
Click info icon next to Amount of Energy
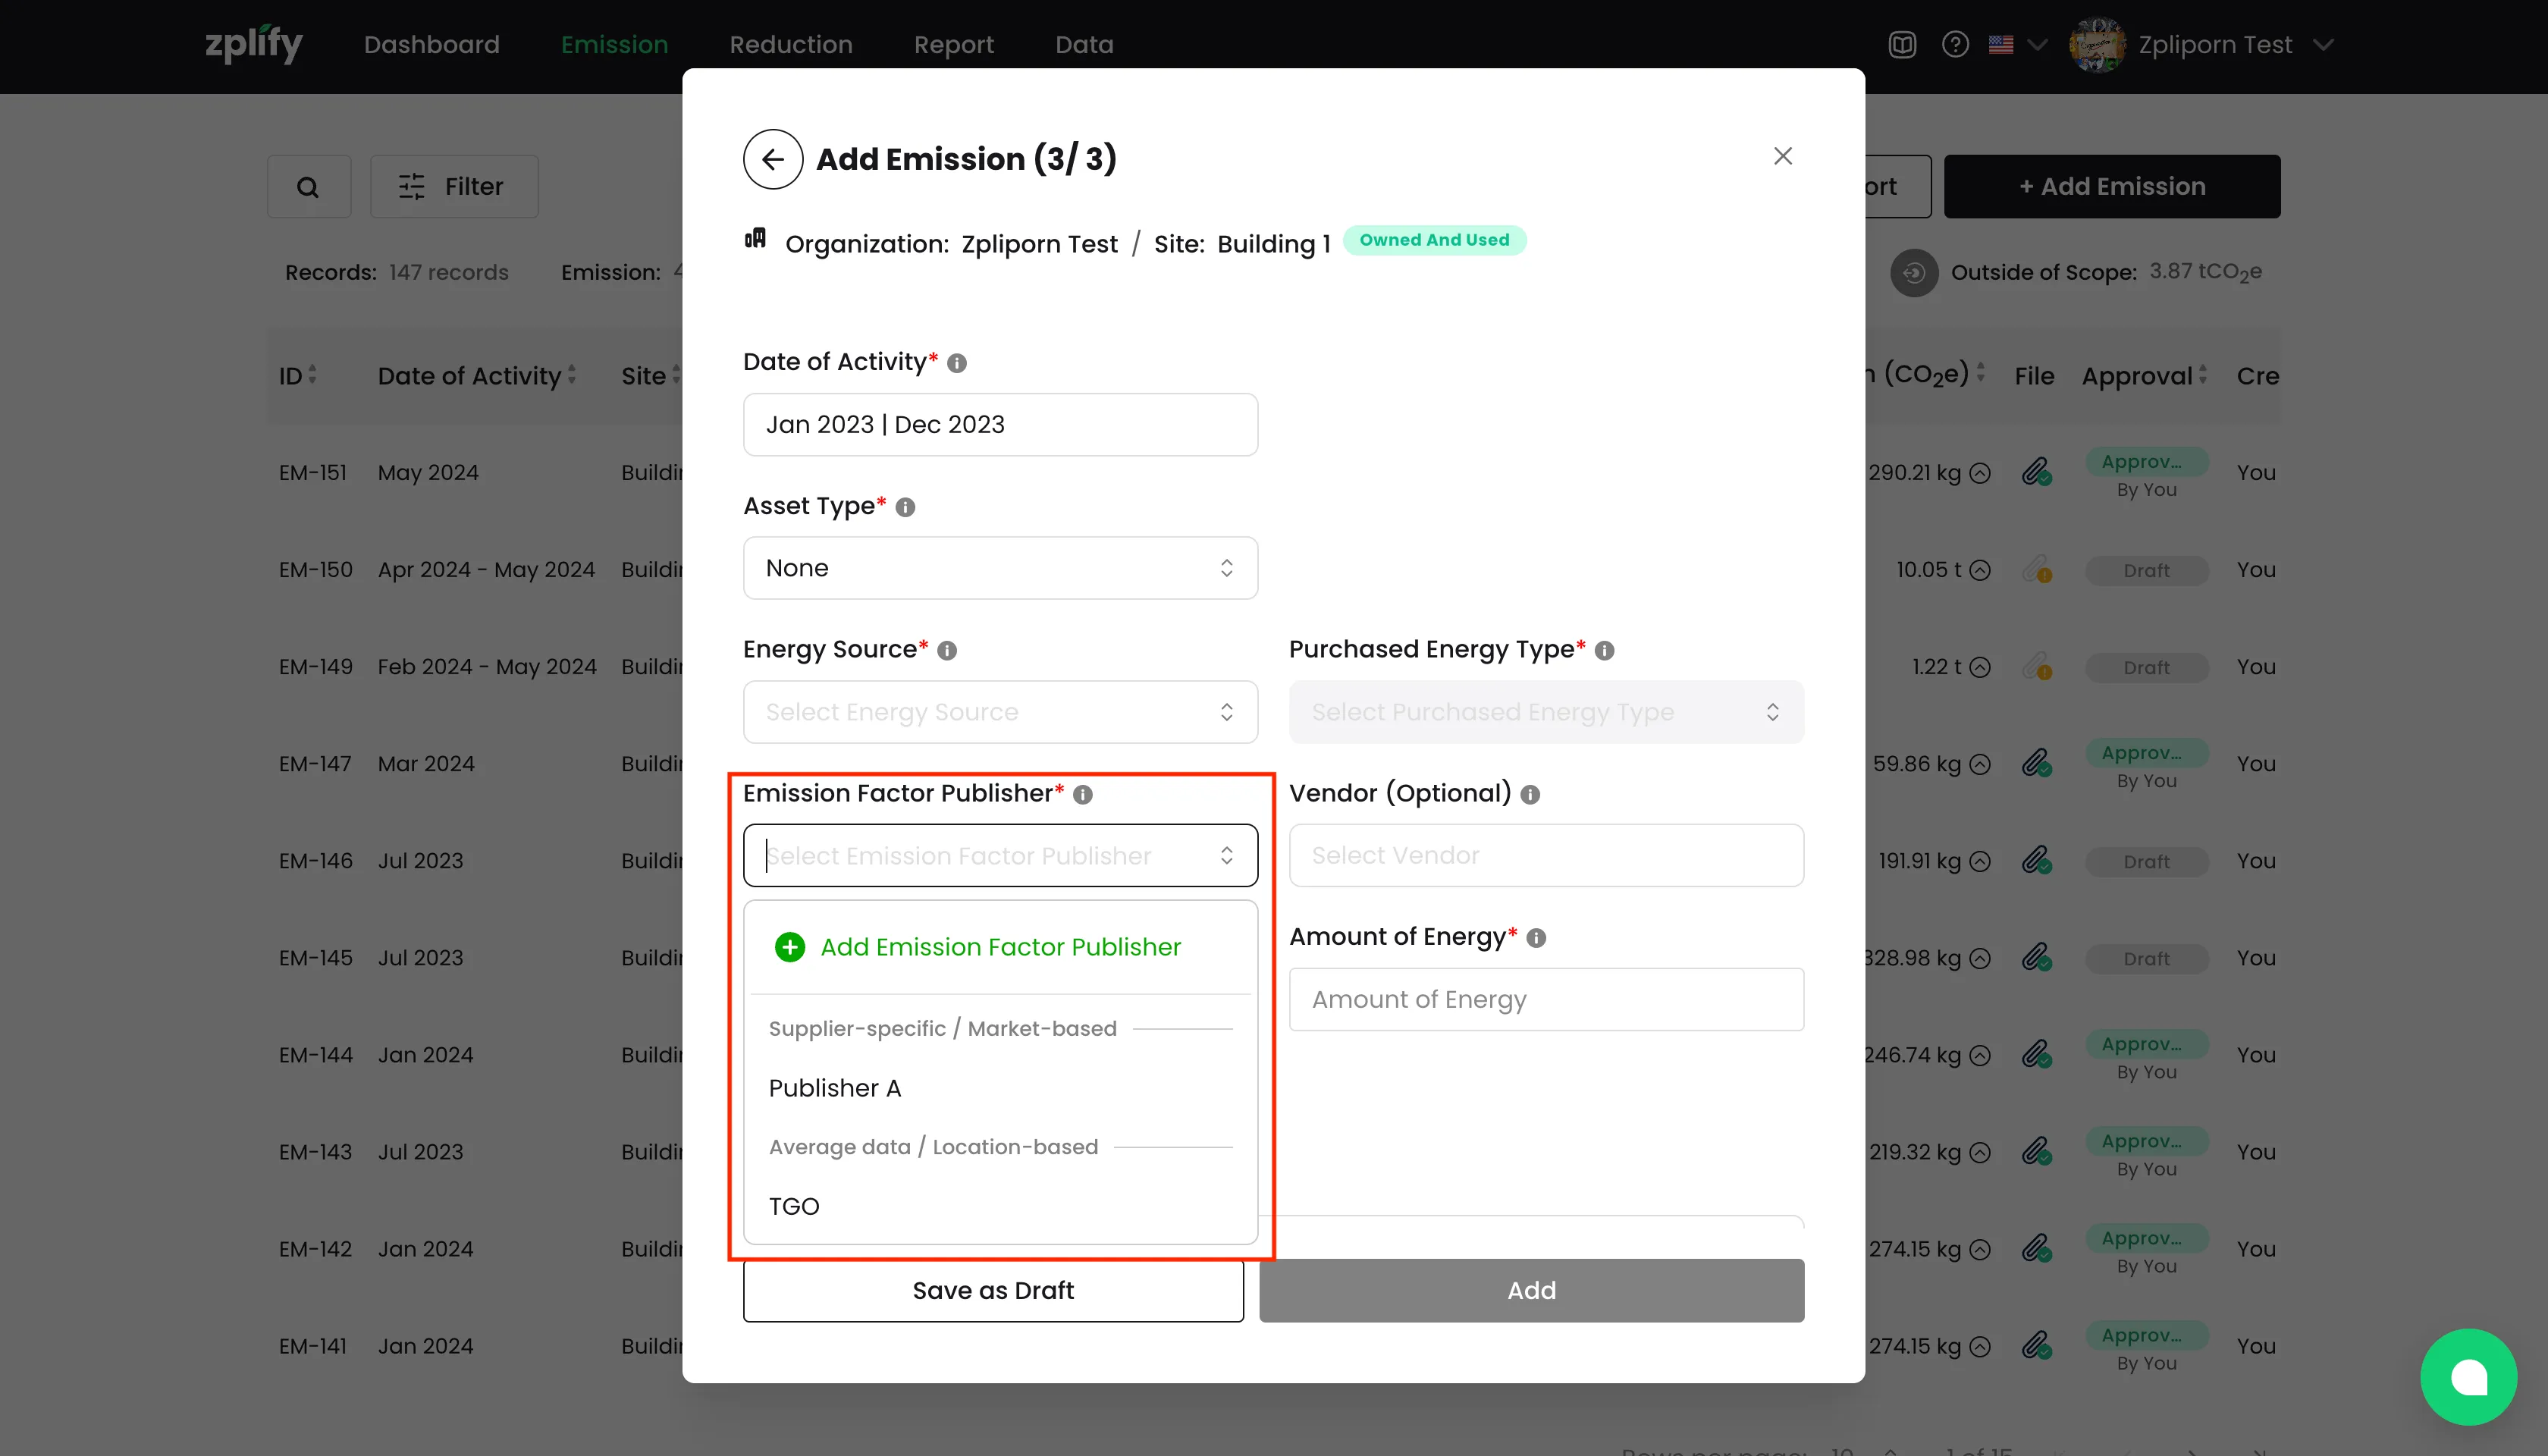pos(1536,938)
